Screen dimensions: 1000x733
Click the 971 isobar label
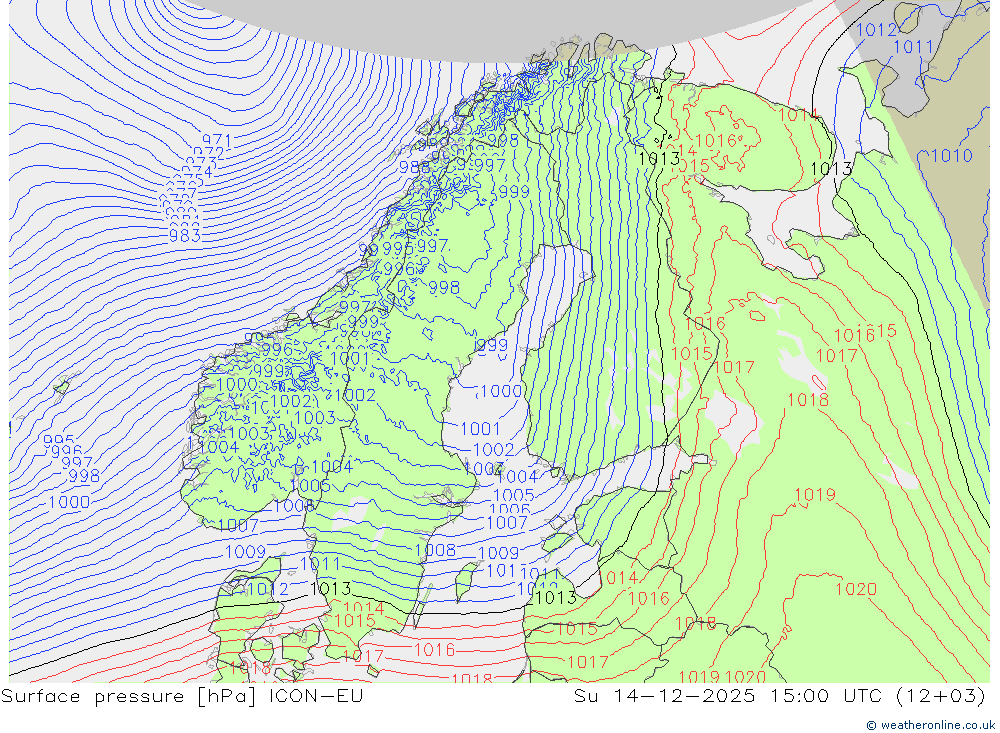216,140
